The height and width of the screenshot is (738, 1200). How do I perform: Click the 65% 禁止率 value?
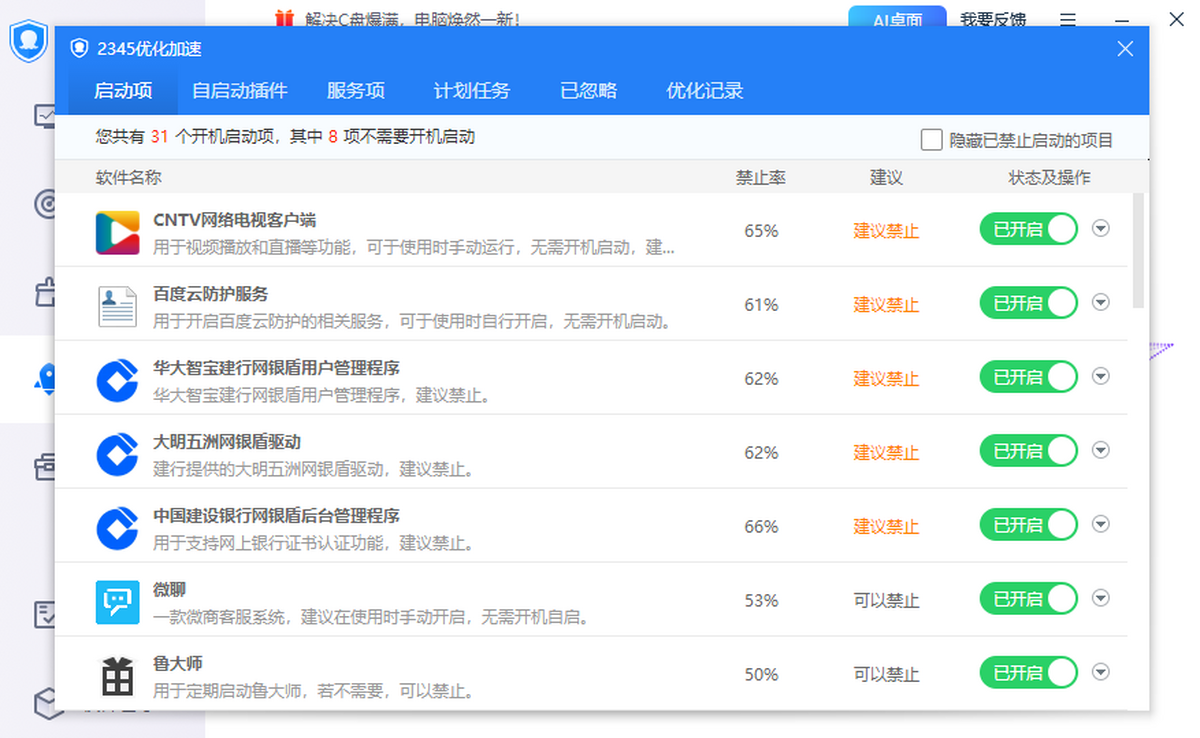(x=761, y=231)
